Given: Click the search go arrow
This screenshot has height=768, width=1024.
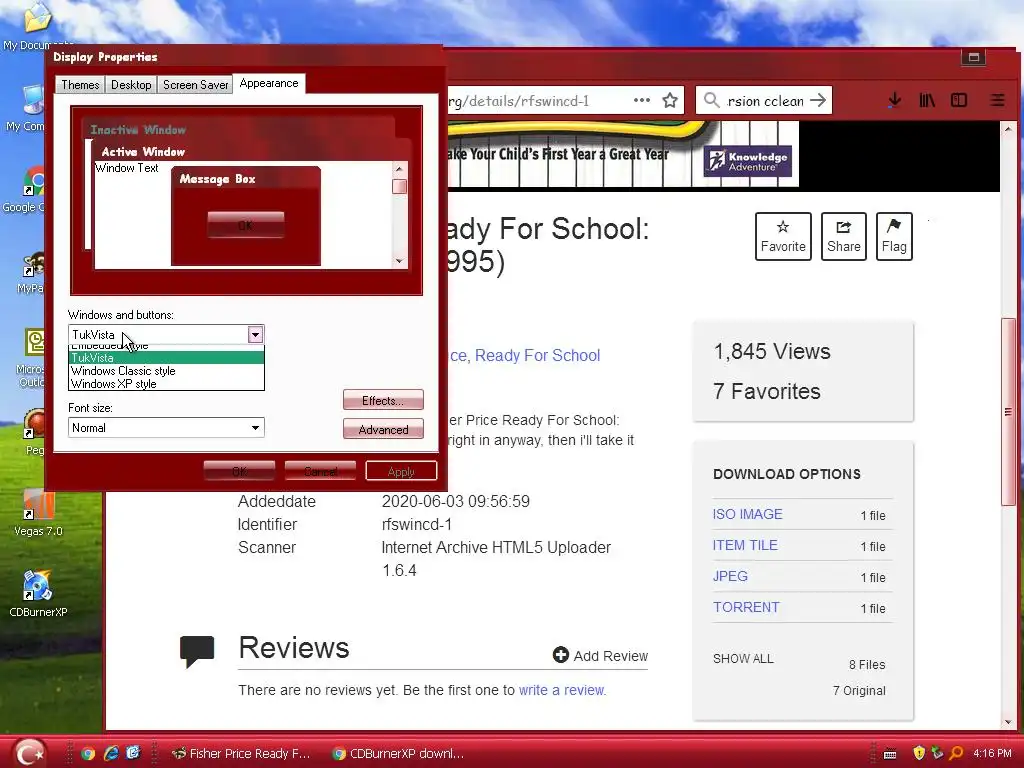Looking at the screenshot, I should click(x=818, y=100).
